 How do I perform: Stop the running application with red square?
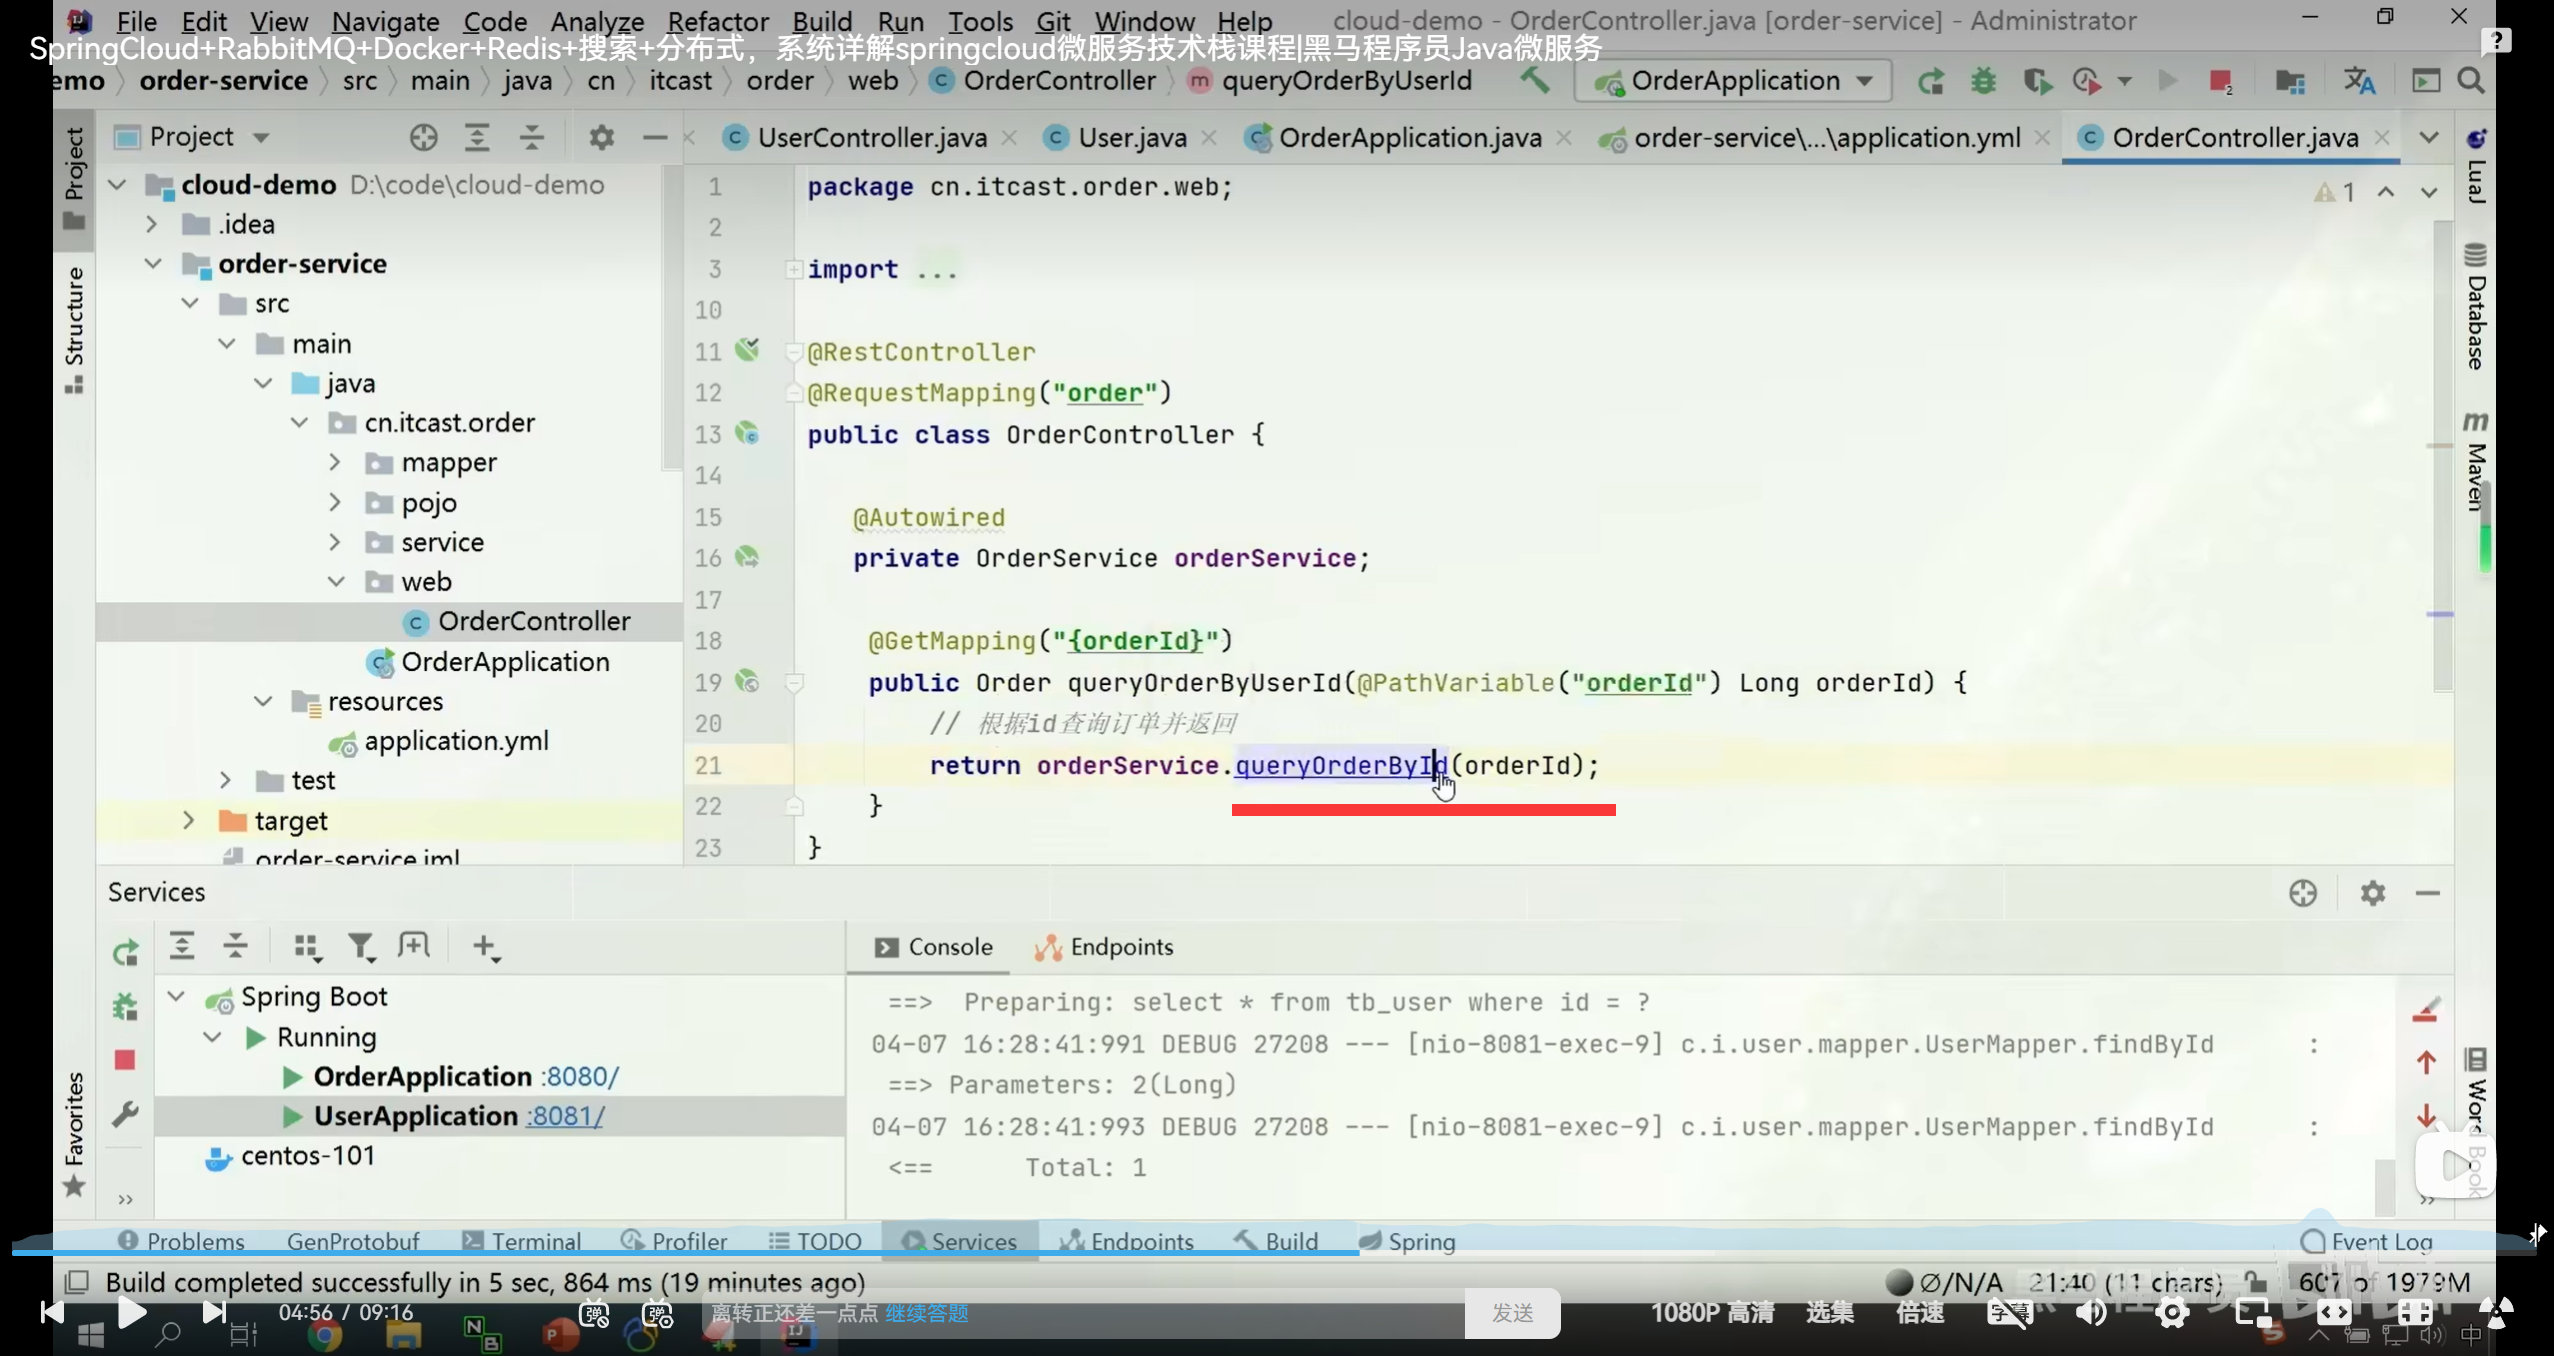click(2219, 81)
